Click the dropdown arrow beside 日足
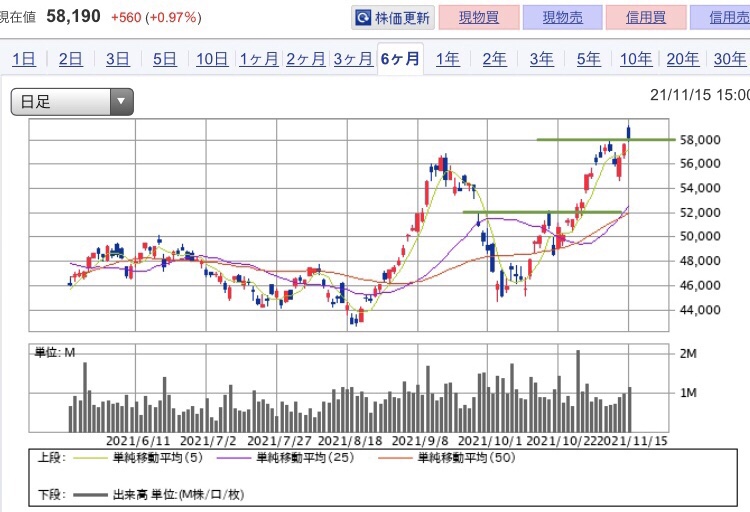The image size is (750, 512). pos(121,101)
